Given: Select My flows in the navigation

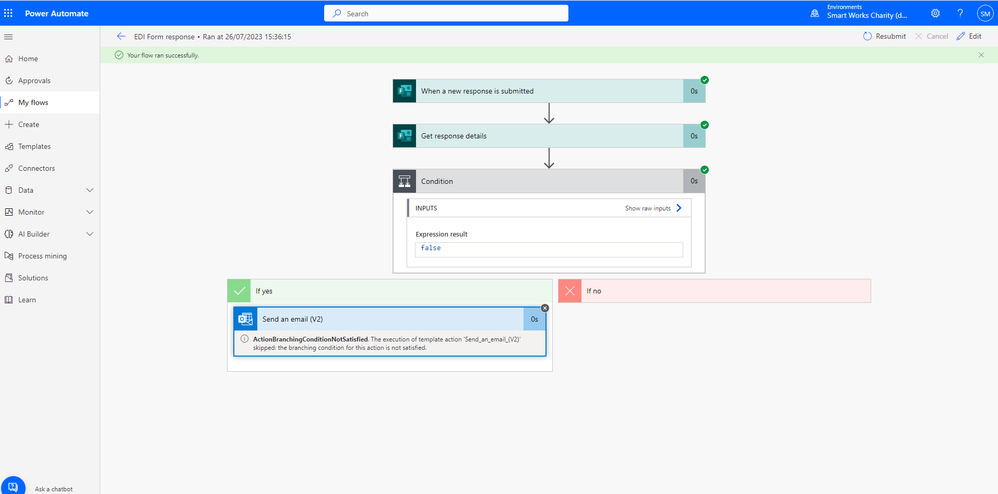Looking at the screenshot, I should 50,102.
